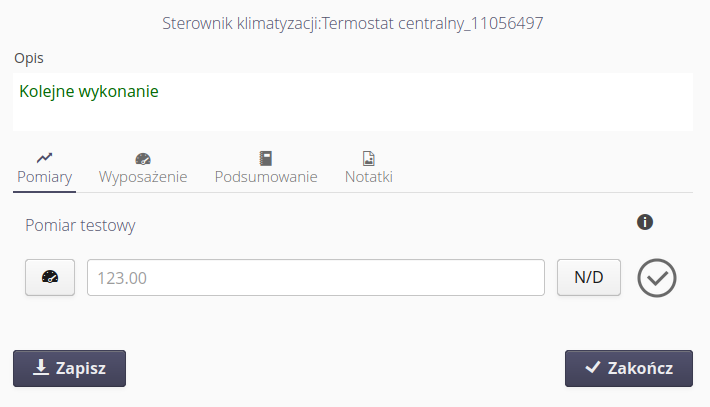Click the document icon above Notatki
The height and width of the screenshot is (407, 710).
click(x=368, y=158)
